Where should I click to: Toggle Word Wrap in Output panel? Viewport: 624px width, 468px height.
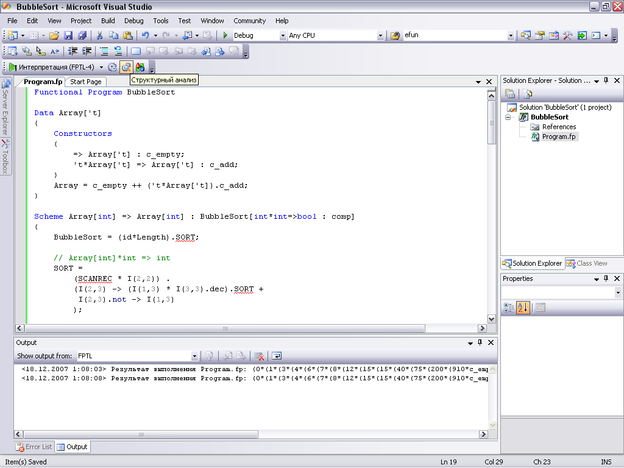click(x=276, y=355)
